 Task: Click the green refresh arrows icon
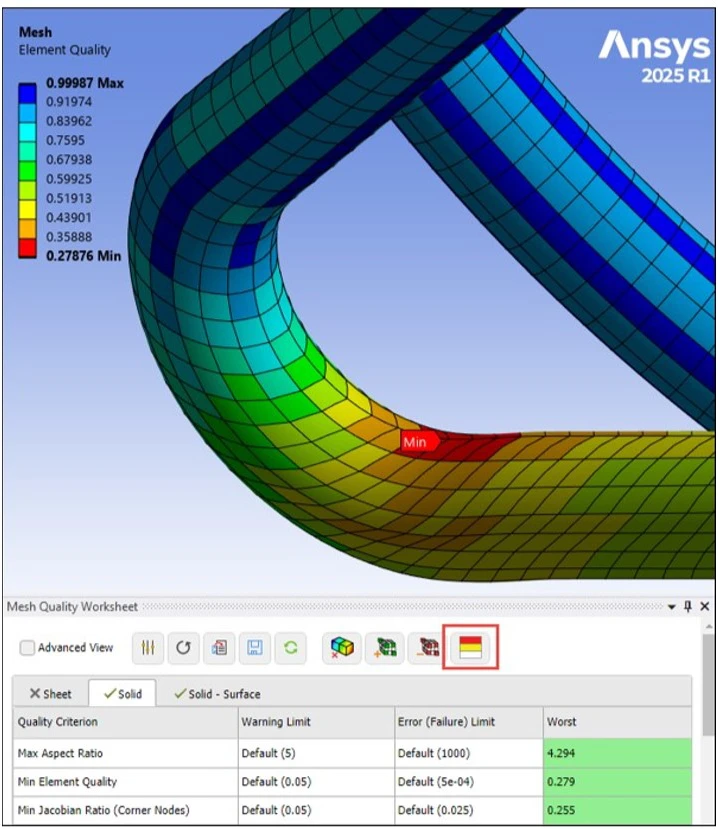coord(290,648)
